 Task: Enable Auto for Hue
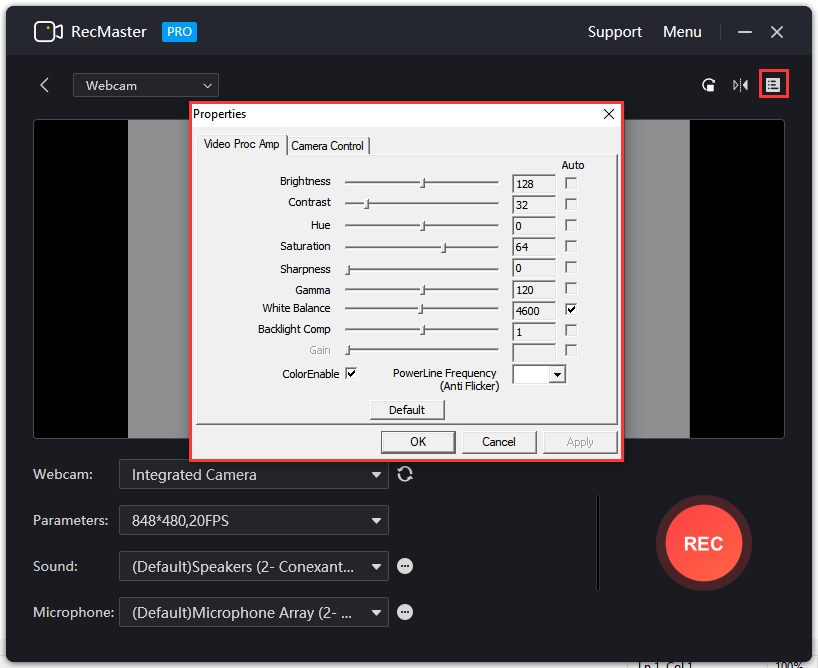point(571,225)
